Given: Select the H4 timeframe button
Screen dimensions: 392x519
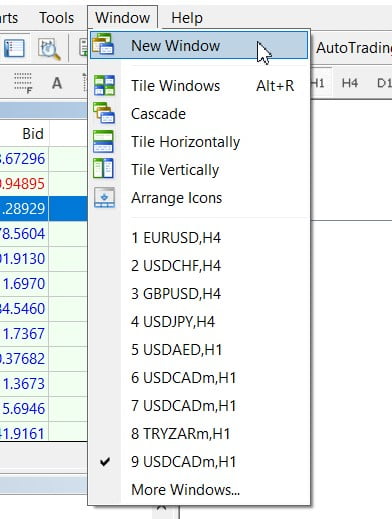Looking at the screenshot, I should (350, 83).
